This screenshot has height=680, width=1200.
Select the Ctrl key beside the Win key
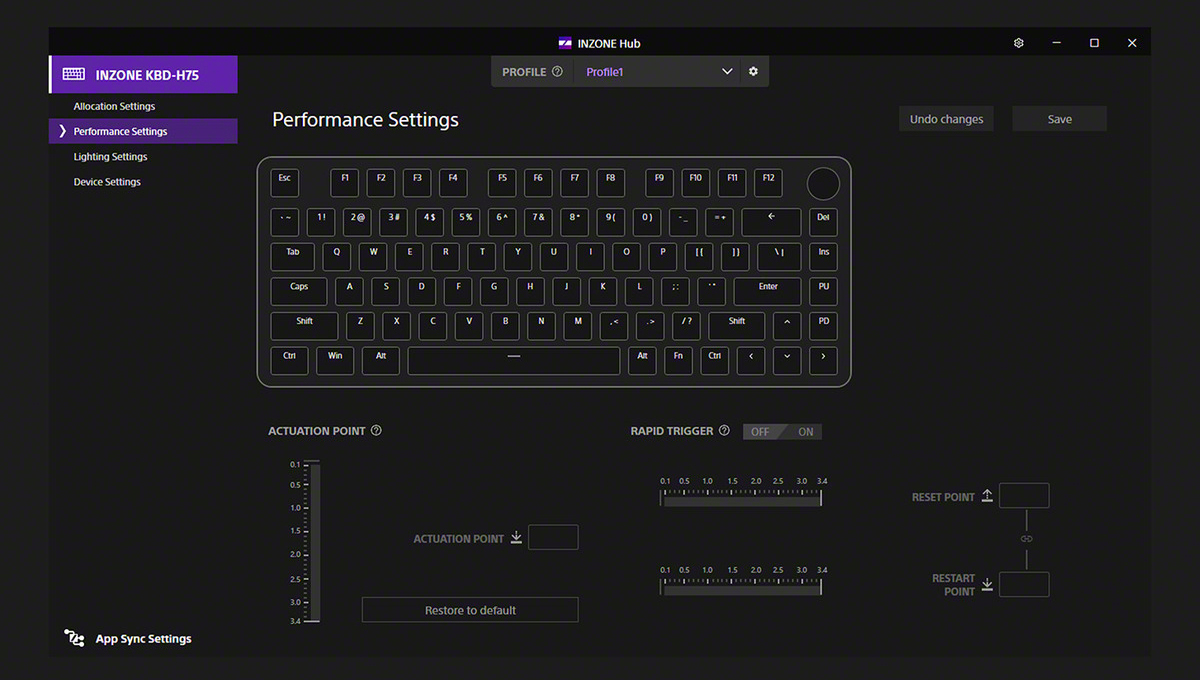coord(289,360)
